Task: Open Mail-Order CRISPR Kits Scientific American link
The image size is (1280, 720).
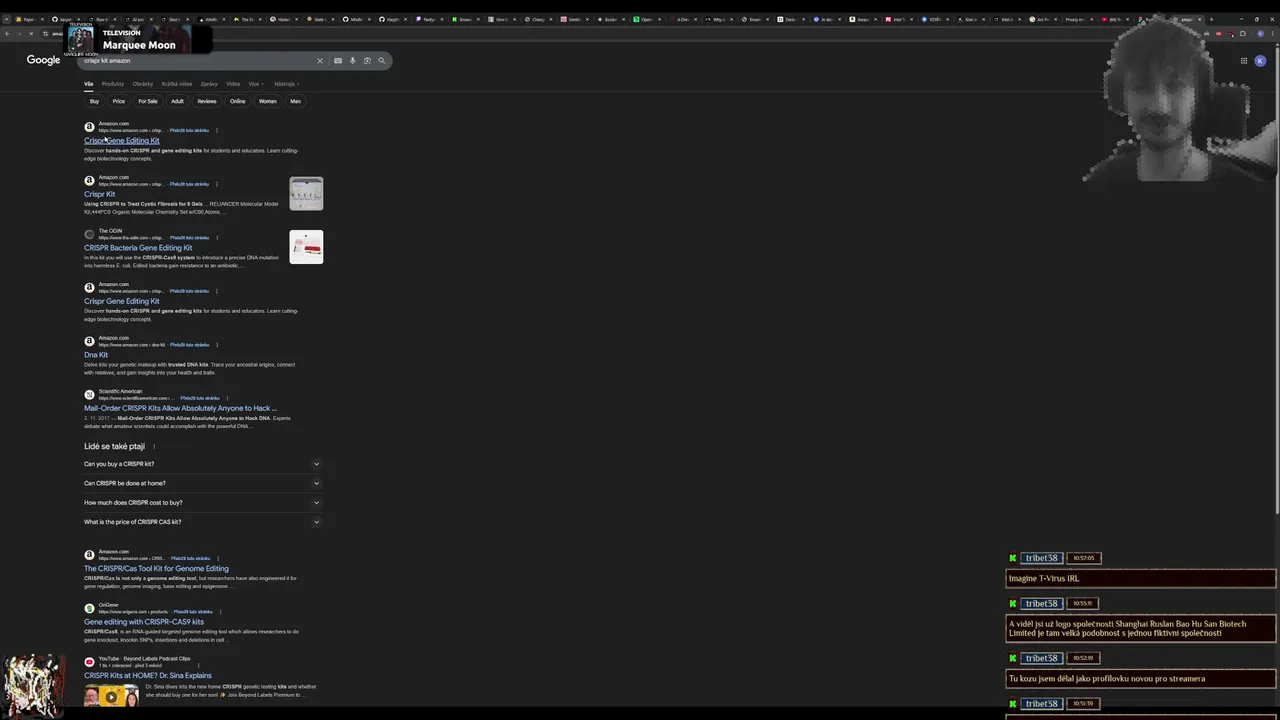Action: point(180,408)
